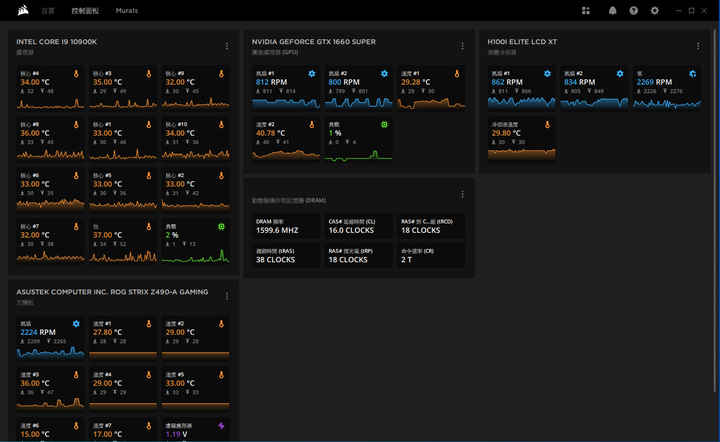The width and height of the screenshot is (720, 442).
Task: Click the motherboard temperature #7 17.00 °C value
Action: click(107, 434)
